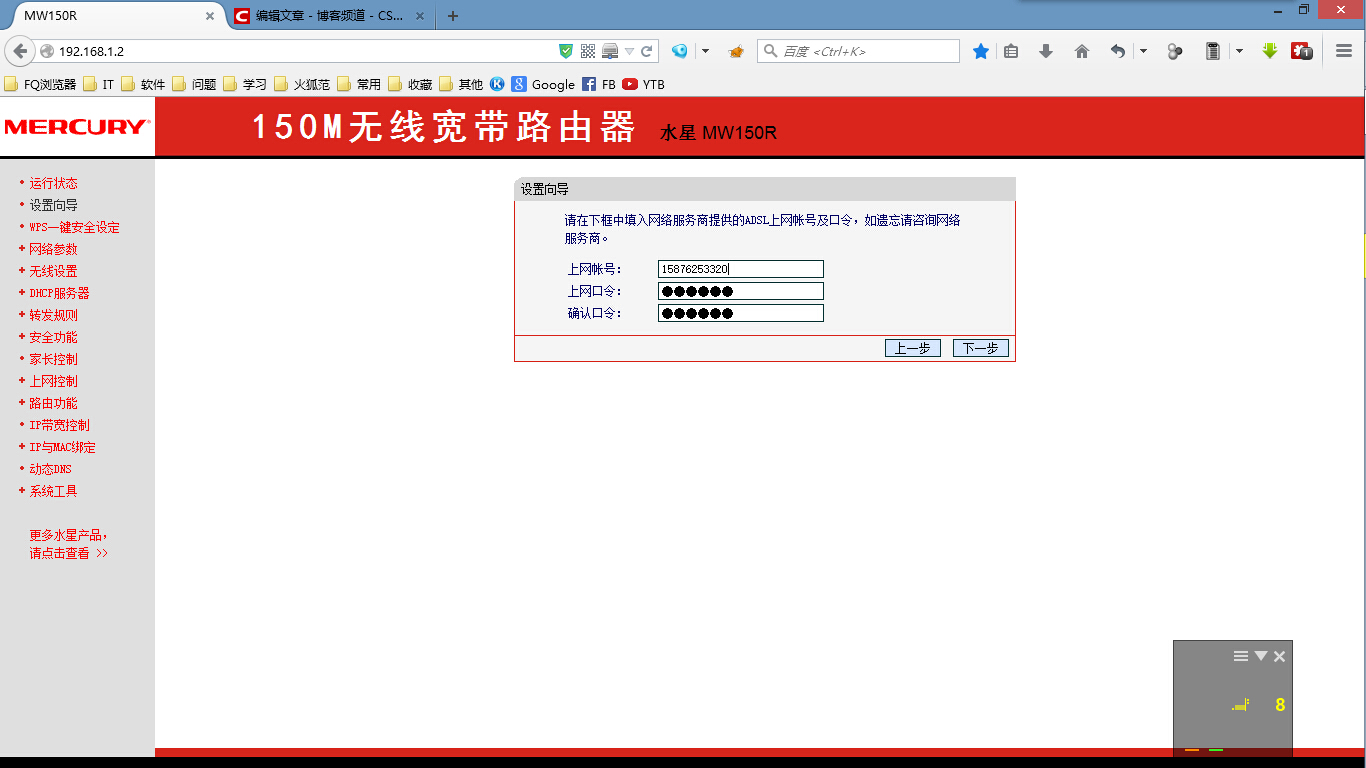The height and width of the screenshot is (768, 1366).
Task: Open the dropdown beside the clipboard icon
Action: click(x=1239, y=51)
